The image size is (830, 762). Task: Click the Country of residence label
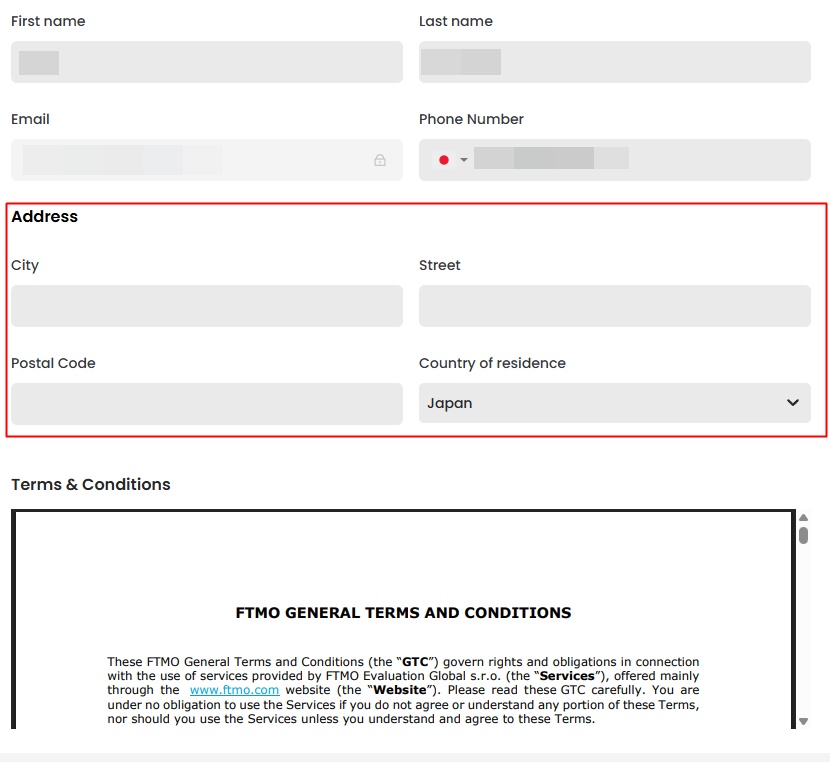pyautogui.click(x=492, y=364)
